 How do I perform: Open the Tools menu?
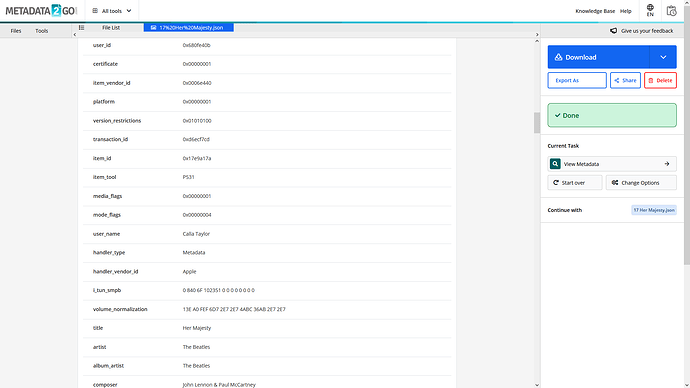coord(42,31)
